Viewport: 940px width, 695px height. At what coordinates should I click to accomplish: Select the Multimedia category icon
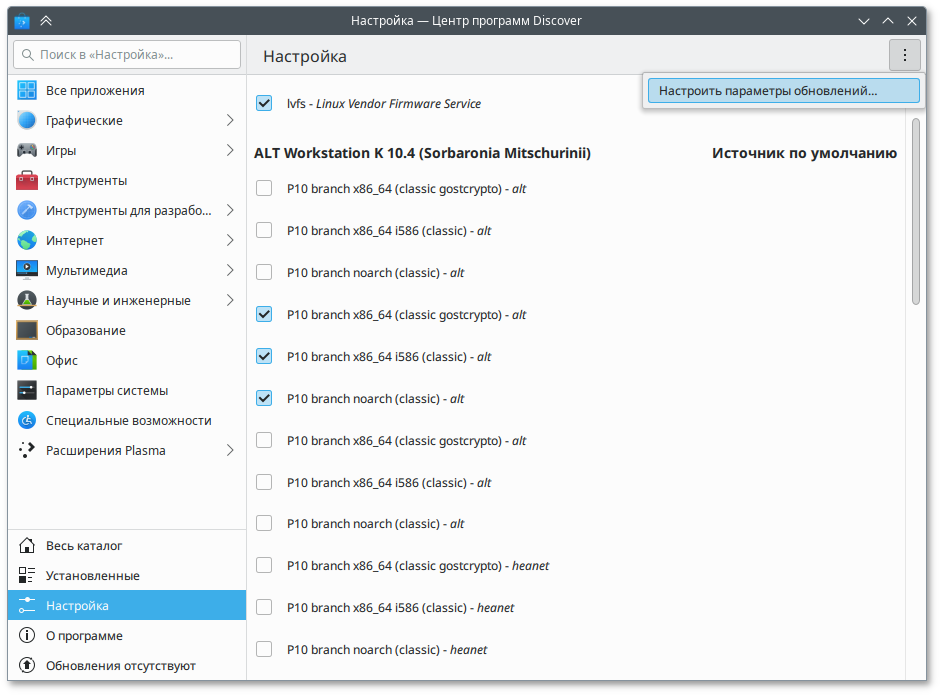coord(27,271)
